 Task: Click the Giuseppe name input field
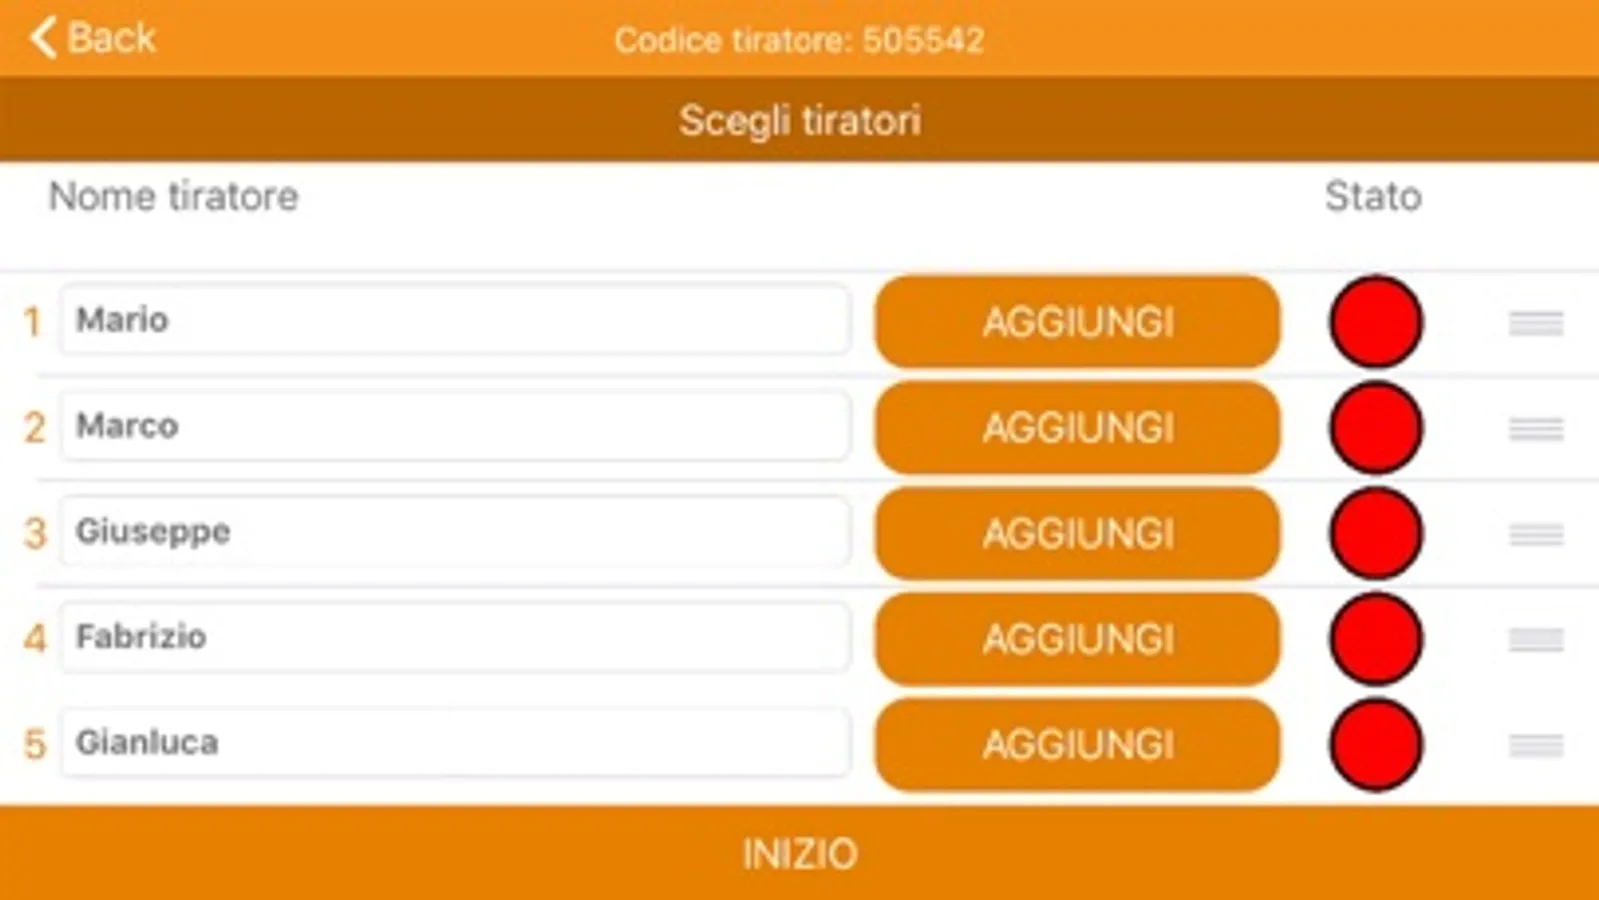[x=455, y=532]
